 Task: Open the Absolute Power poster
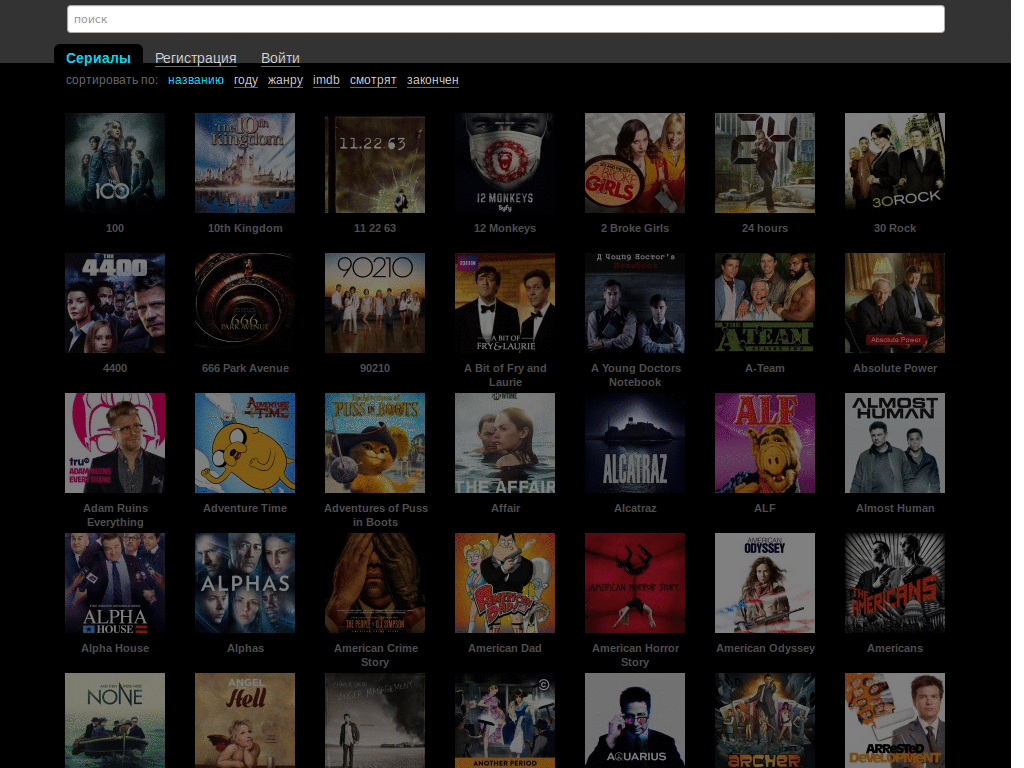point(895,303)
